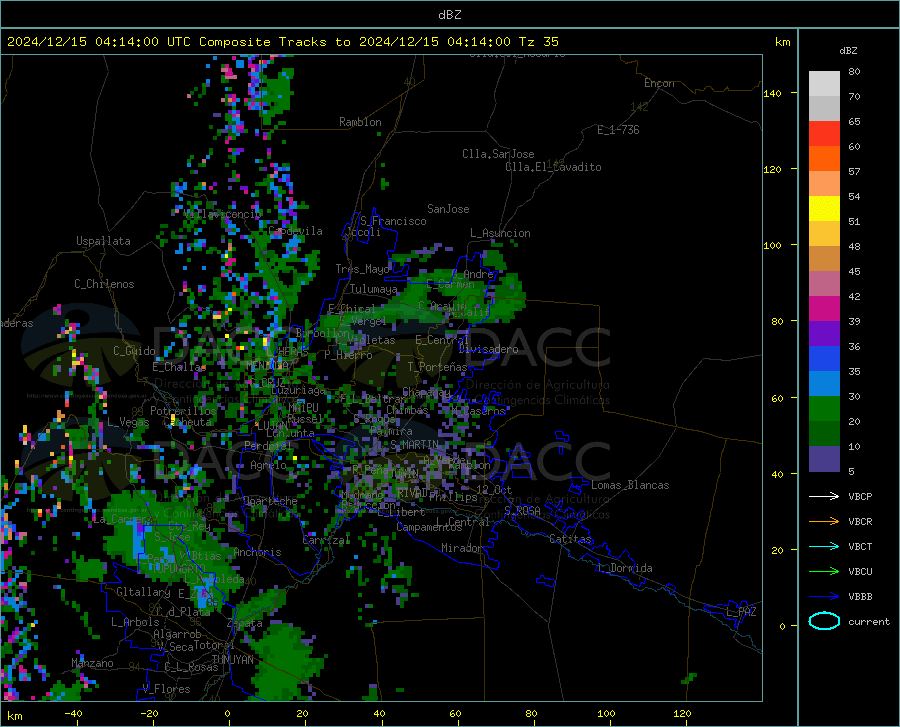Screen dimensions: 900x727
Task: Click the 'Tulumaya' map label
Action: (373, 289)
